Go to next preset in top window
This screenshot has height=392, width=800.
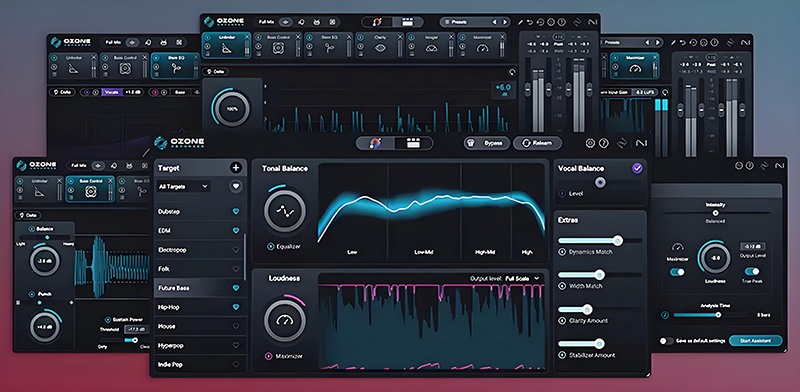pyautogui.click(x=505, y=22)
